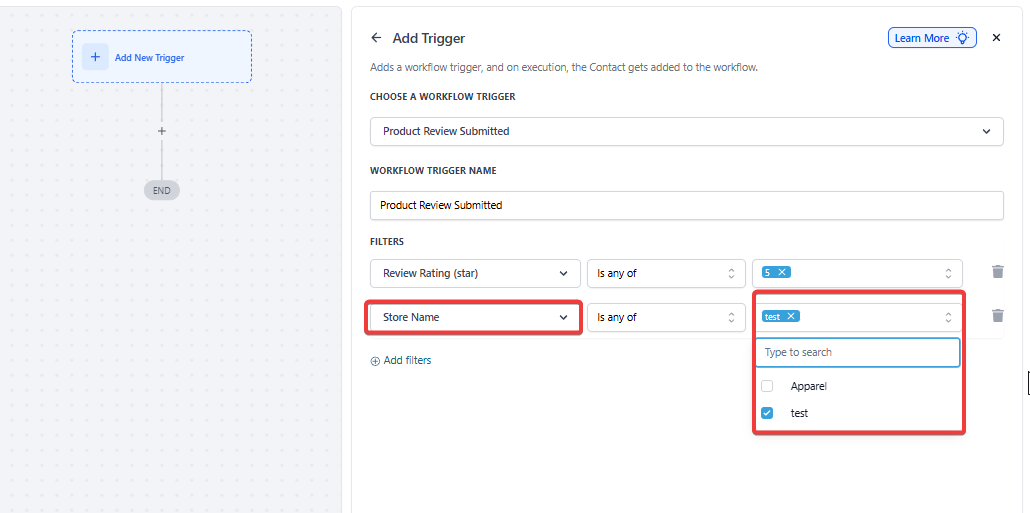The height and width of the screenshot is (513, 1030).
Task: Remove the 5 rating tag
Action: [782, 272]
